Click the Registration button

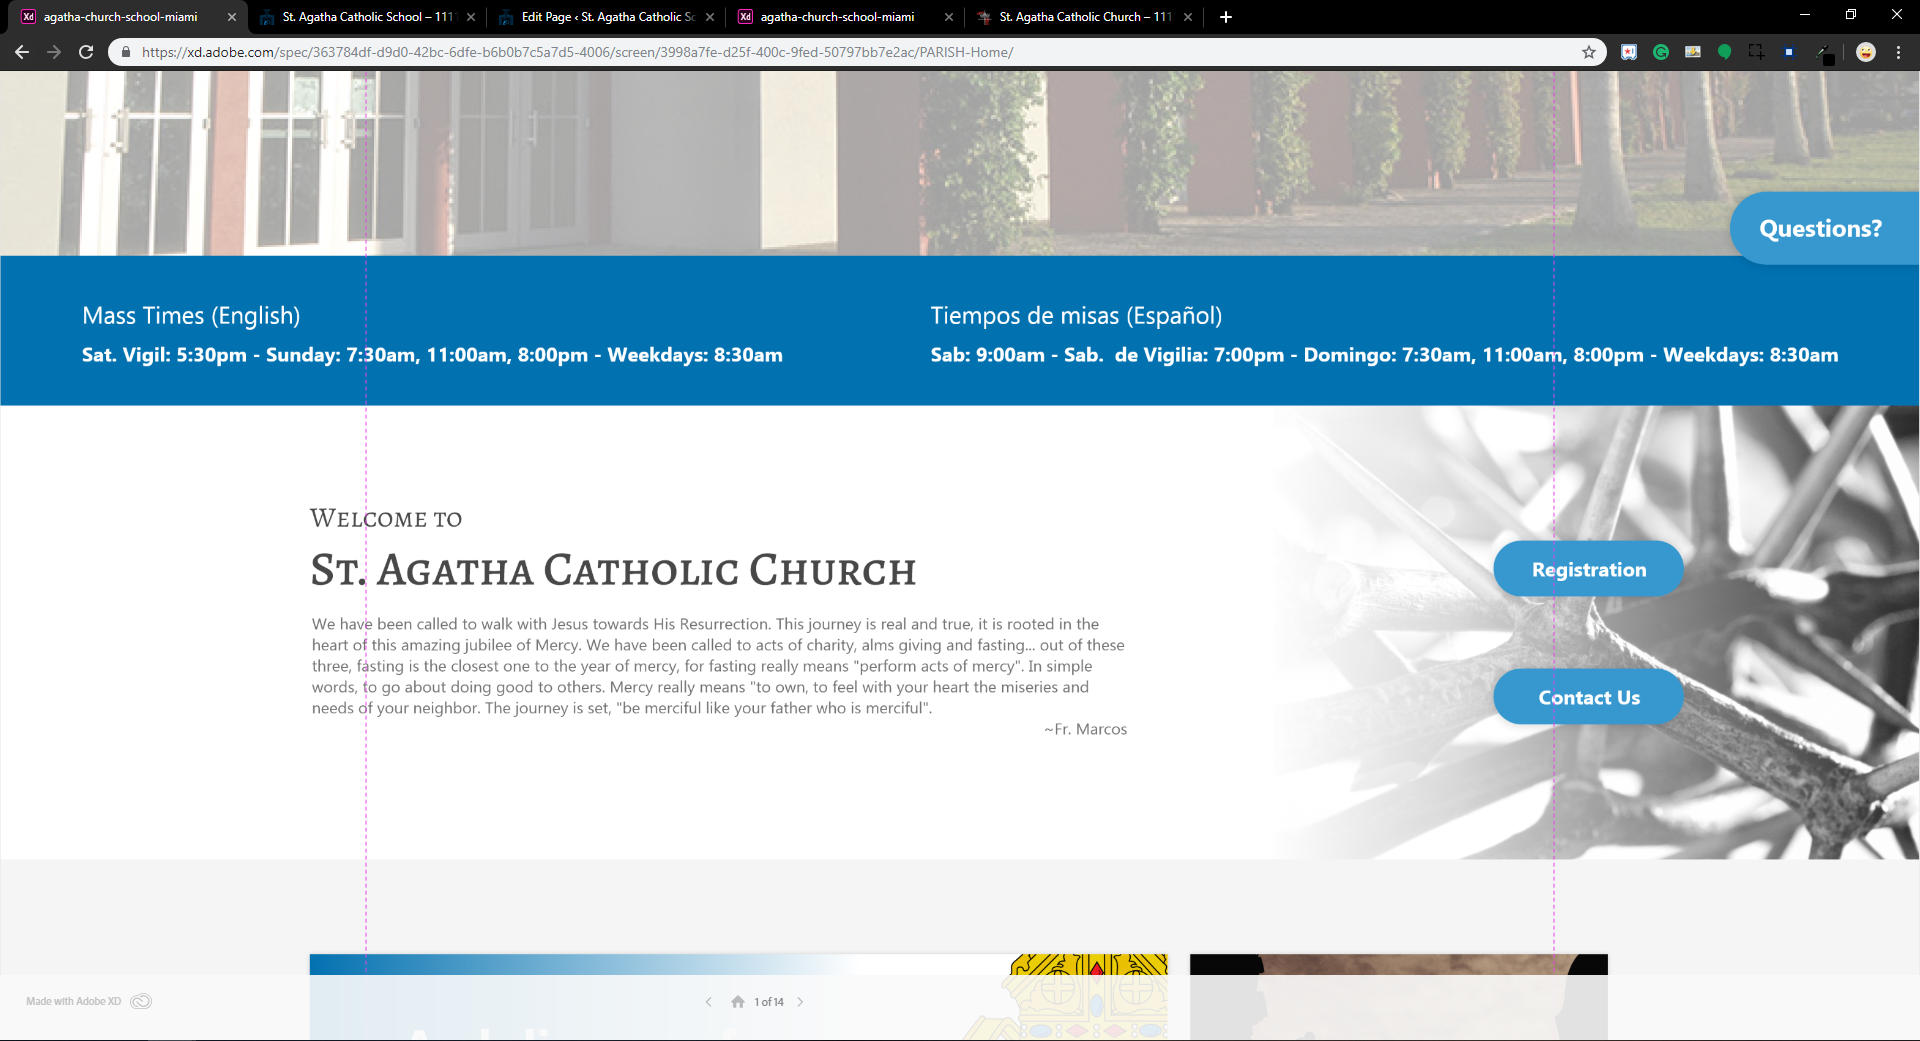click(x=1588, y=569)
